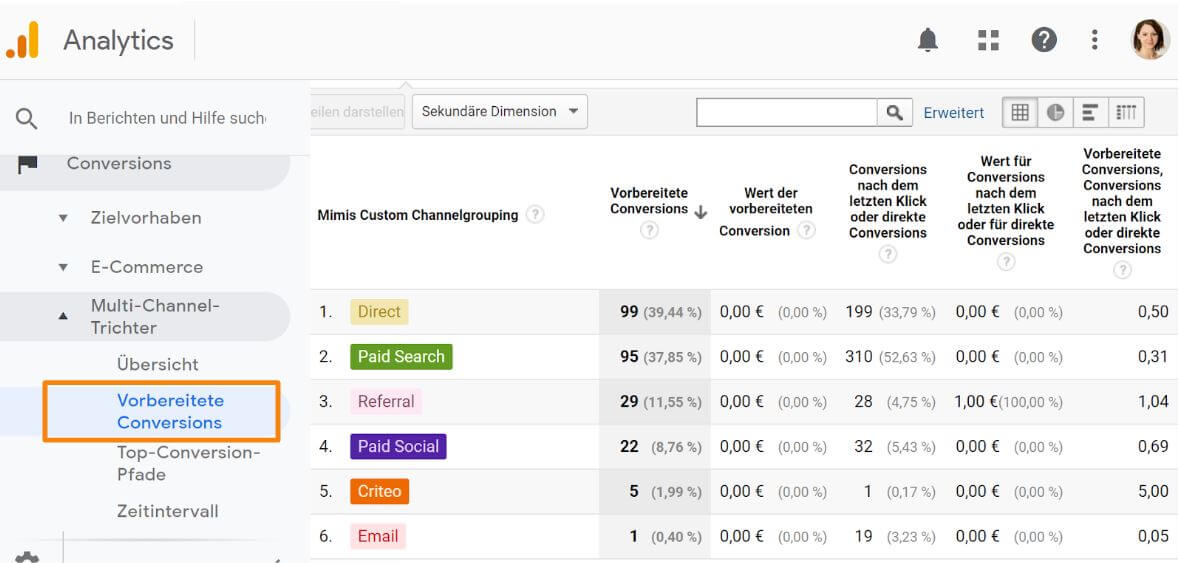Open the three-dot more options menu
The height and width of the screenshot is (563, 1178).
point(1095,40)
